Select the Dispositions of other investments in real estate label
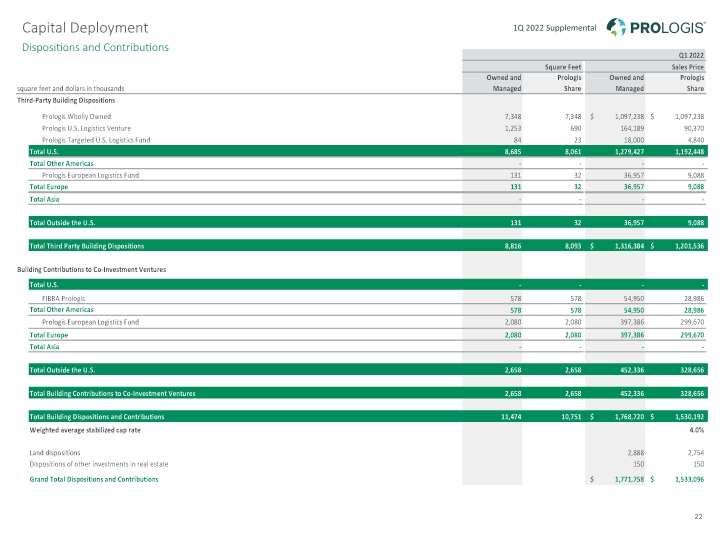The height and width of the screenshot is (540, 720). 99,464
